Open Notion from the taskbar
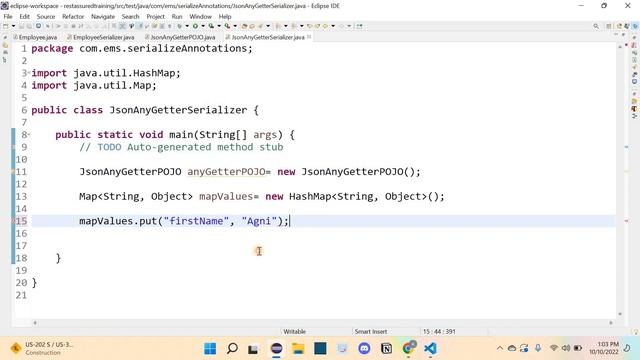 coord(386,349)
